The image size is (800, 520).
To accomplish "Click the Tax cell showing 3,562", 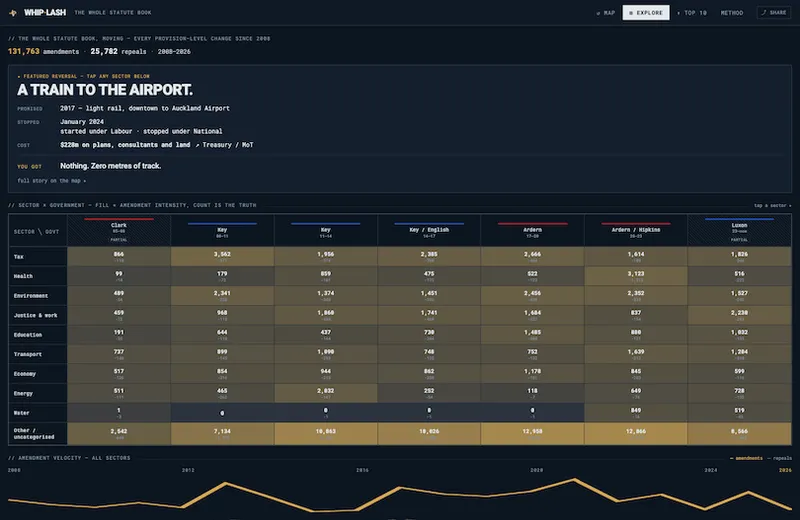I will 222,257.
